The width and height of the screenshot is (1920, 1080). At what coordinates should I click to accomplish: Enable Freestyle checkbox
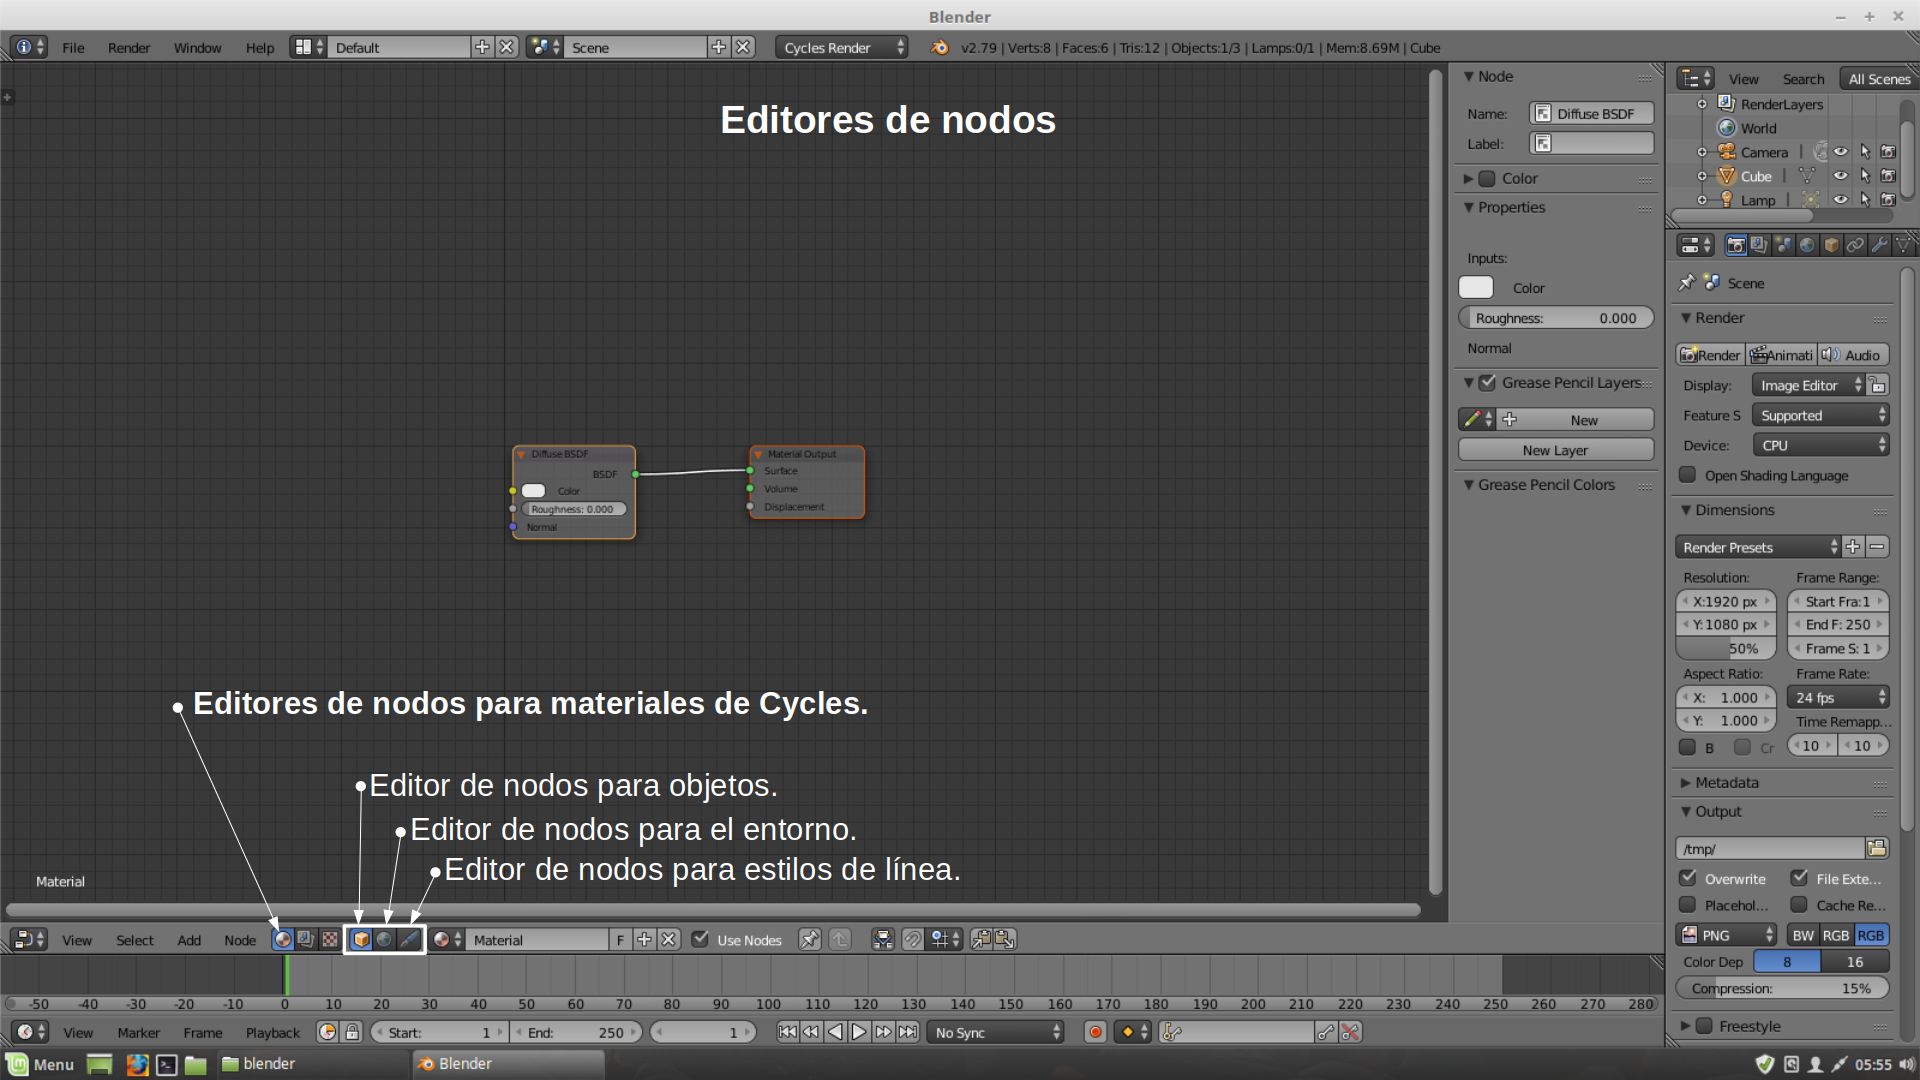pos(1705,1026)
